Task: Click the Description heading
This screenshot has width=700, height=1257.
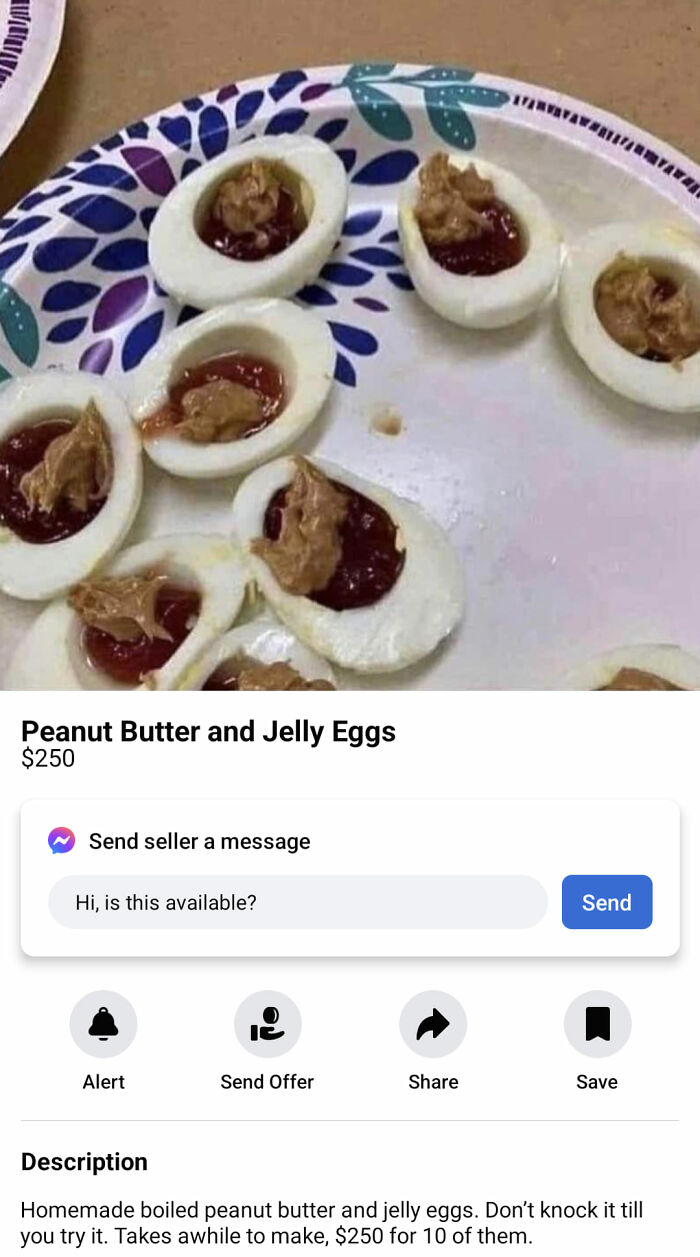Action: point(84,1161)
